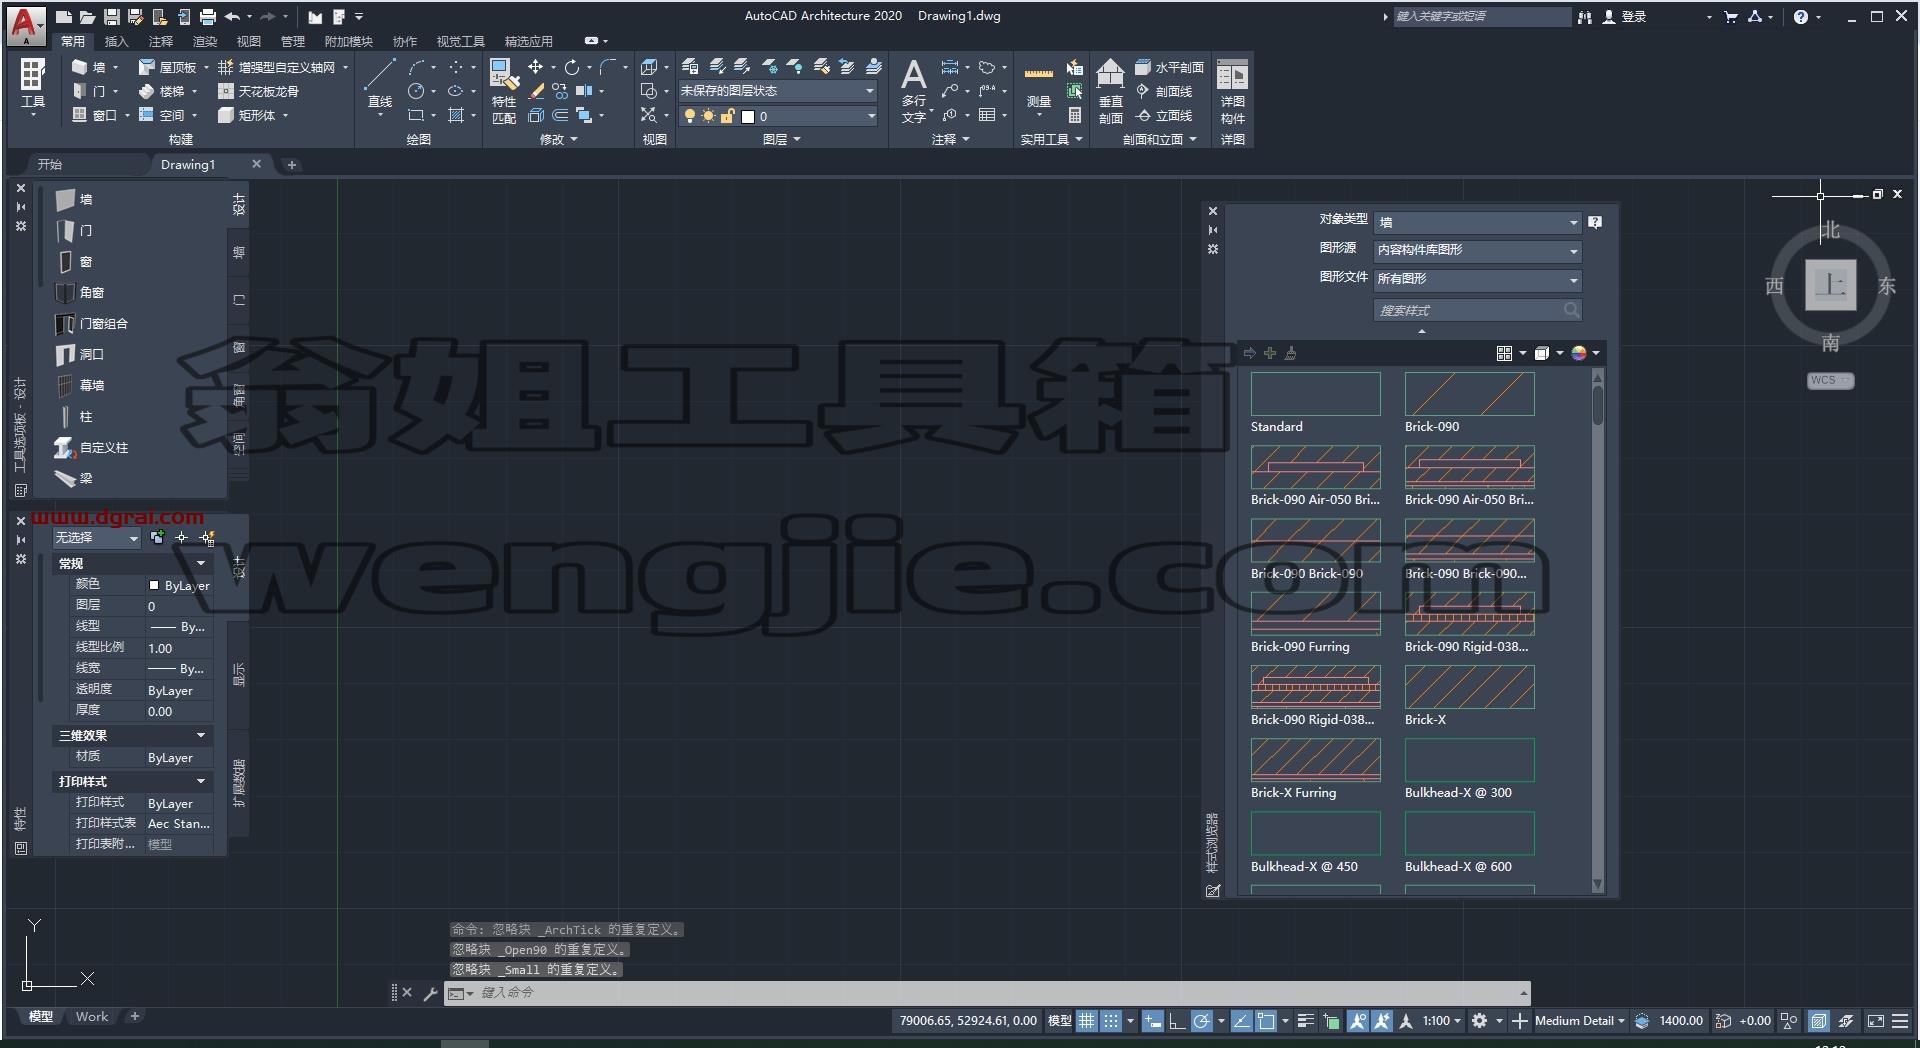Click the 上 top face of ViewCube

1831,286
